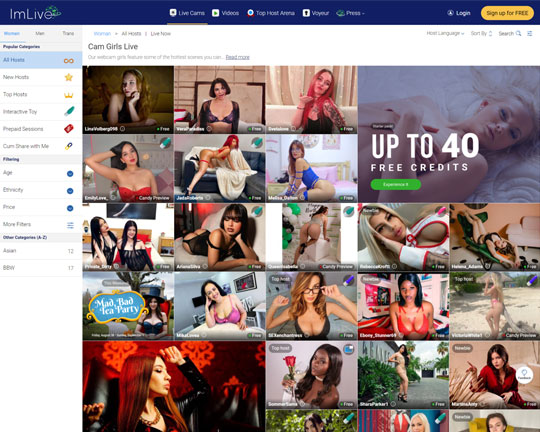Open the Host Language dropdown

445,33
